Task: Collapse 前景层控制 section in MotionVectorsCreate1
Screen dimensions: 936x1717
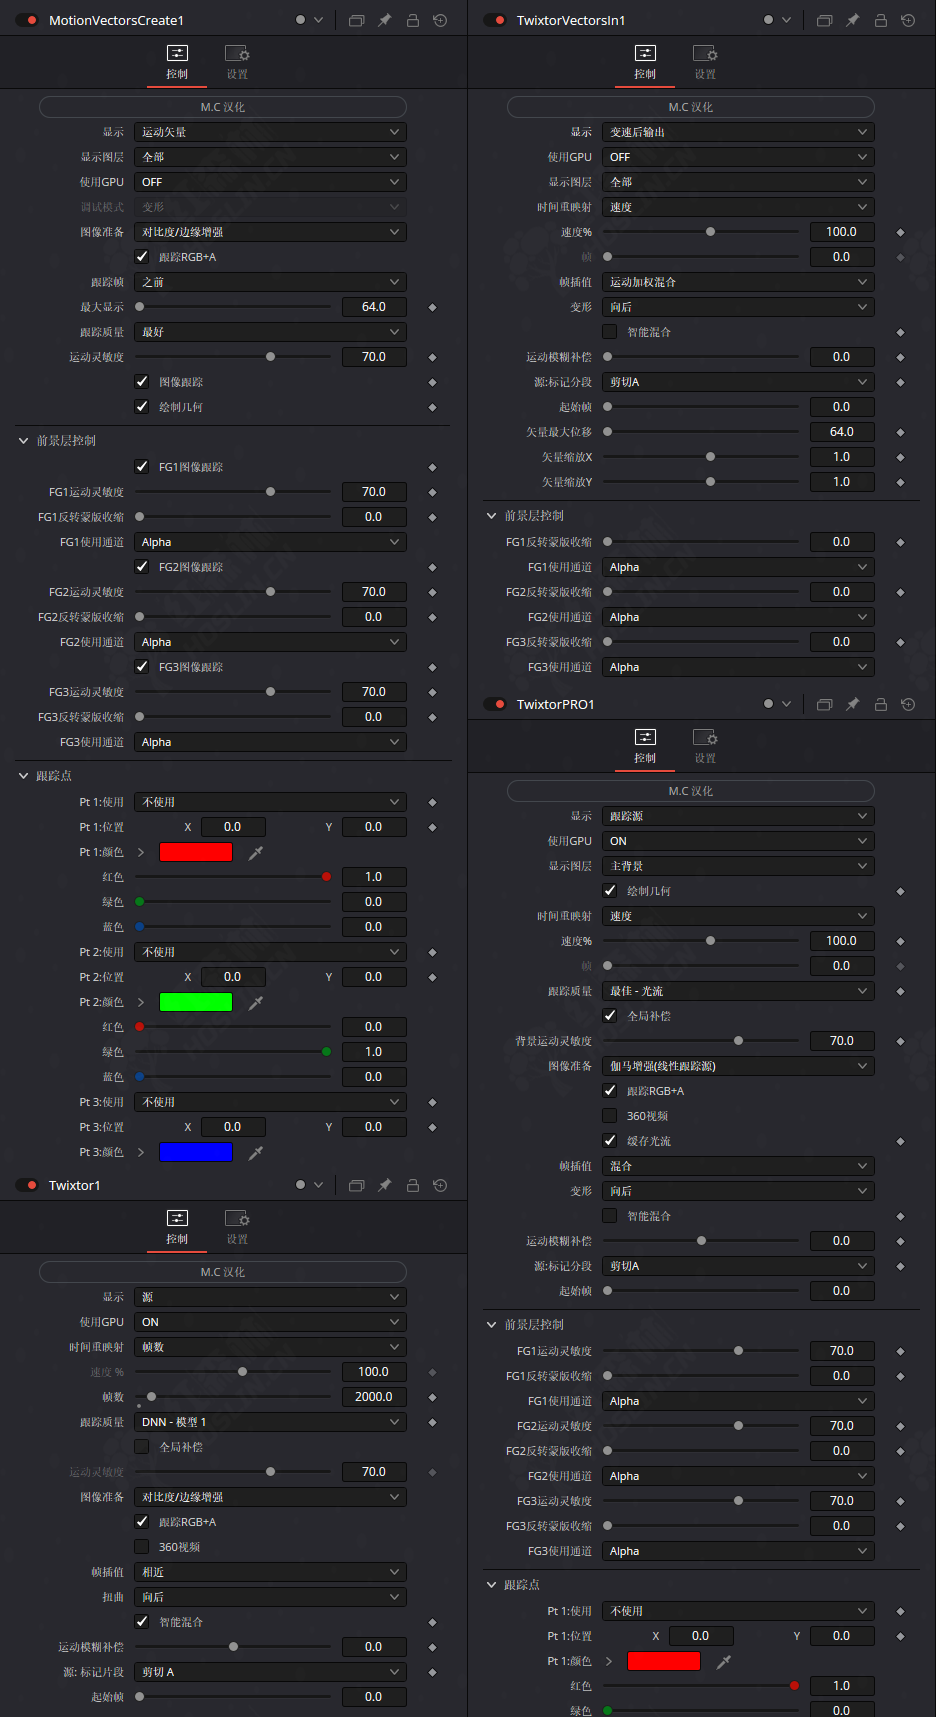Action: tap(24, 441)
